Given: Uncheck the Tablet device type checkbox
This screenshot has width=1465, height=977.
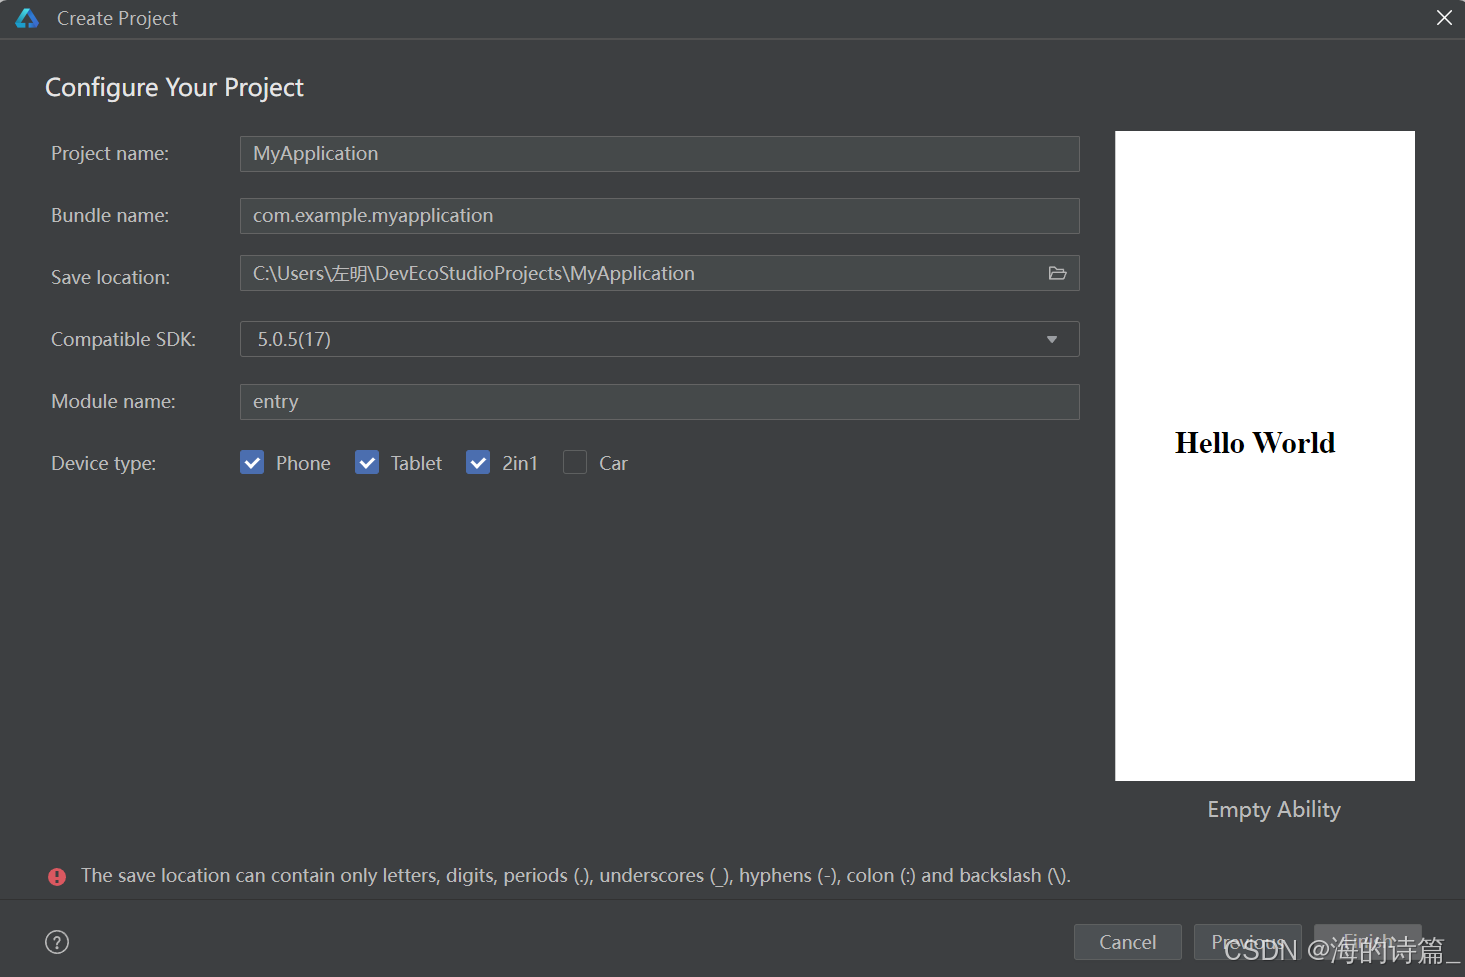Looking at the screenshot, I should point(367,463).
